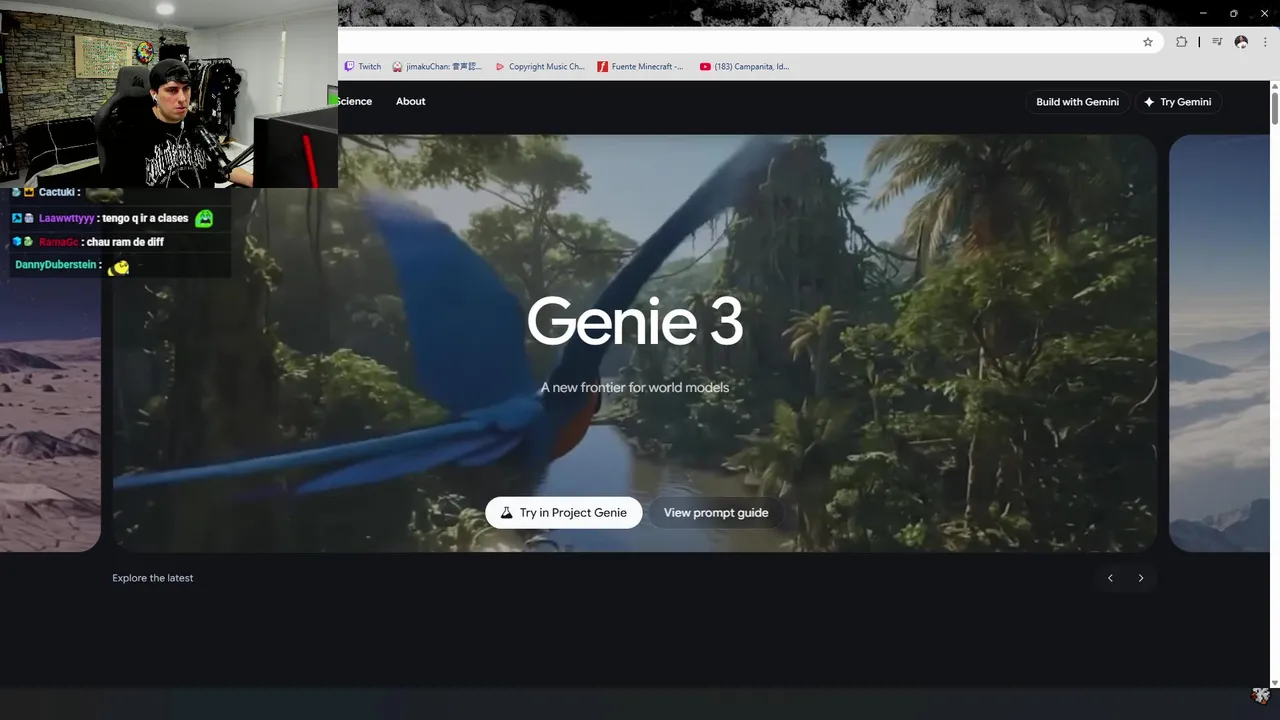The width and height of the screenshot is (1280, 720).
Task: Open the Fuente Minecraft bookmark
Action: (x=640, y=67)
